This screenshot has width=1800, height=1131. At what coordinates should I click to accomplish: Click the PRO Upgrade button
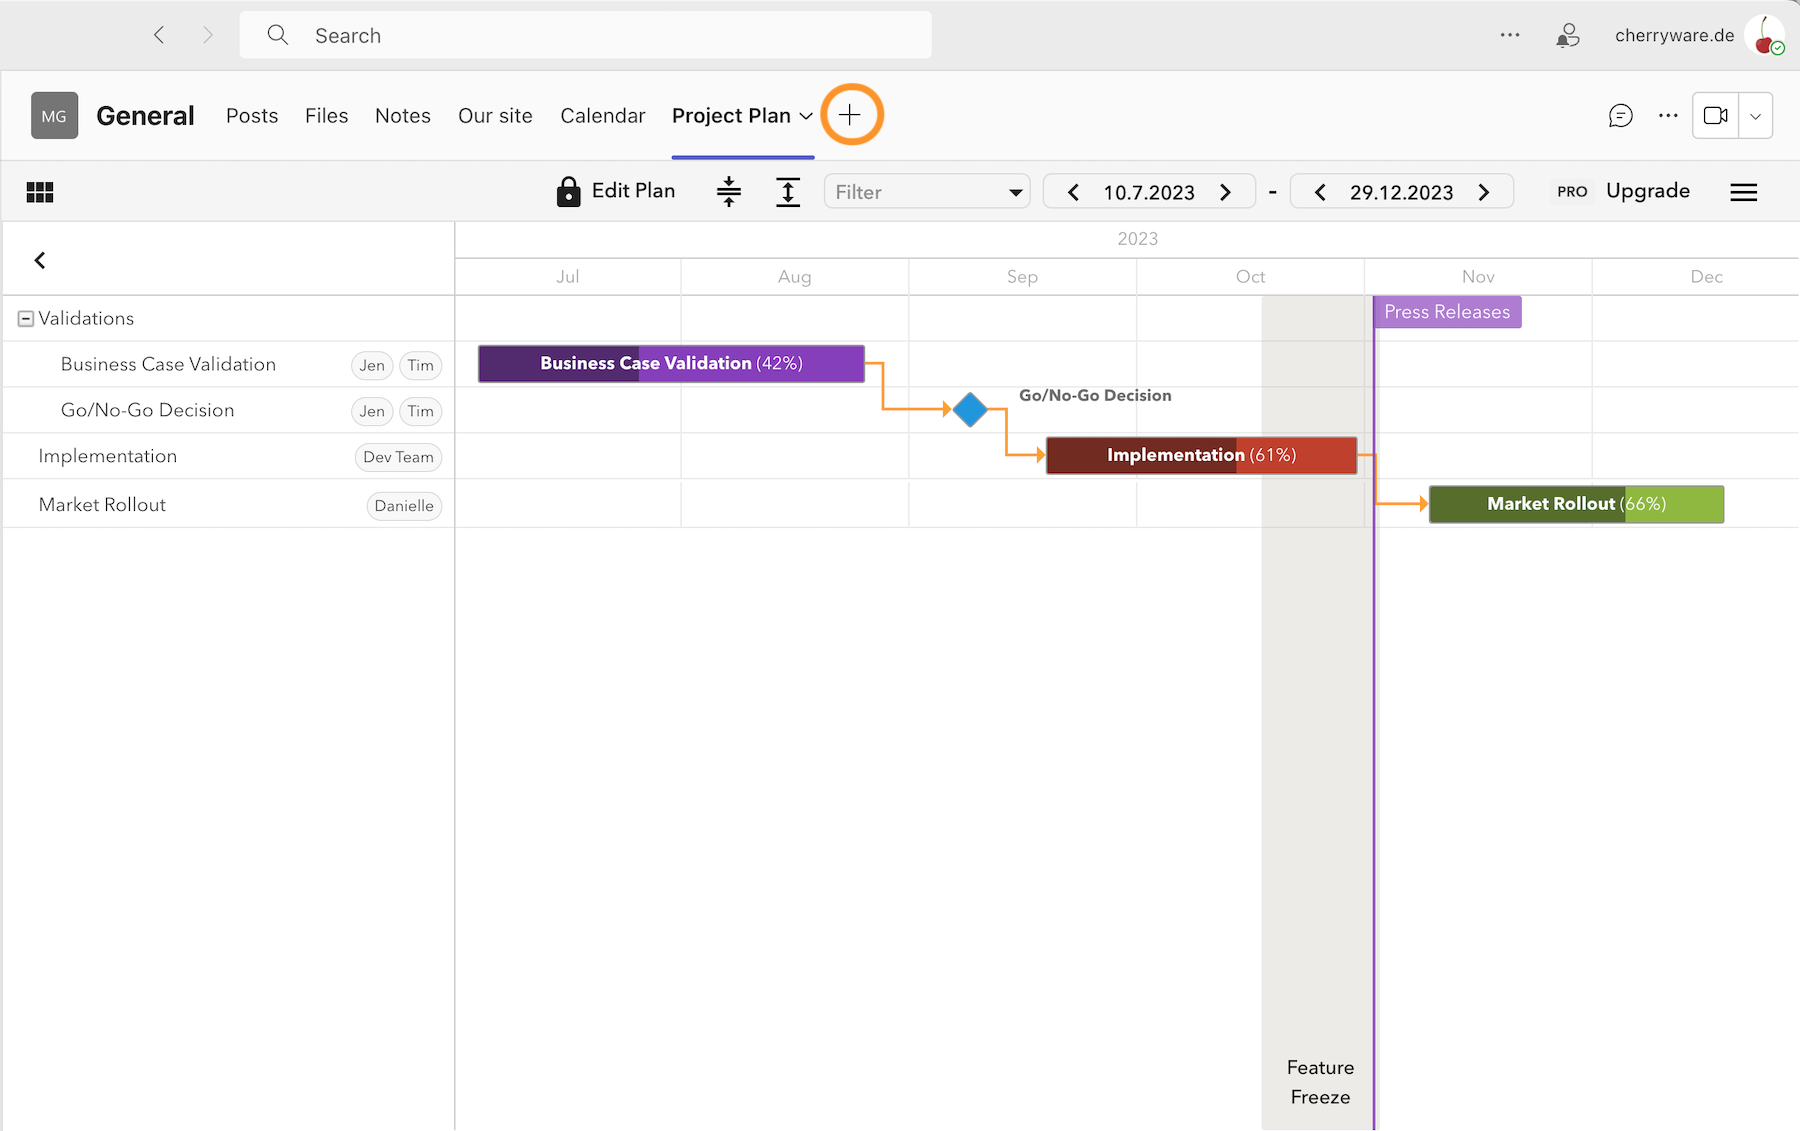tap(1623, 191)
